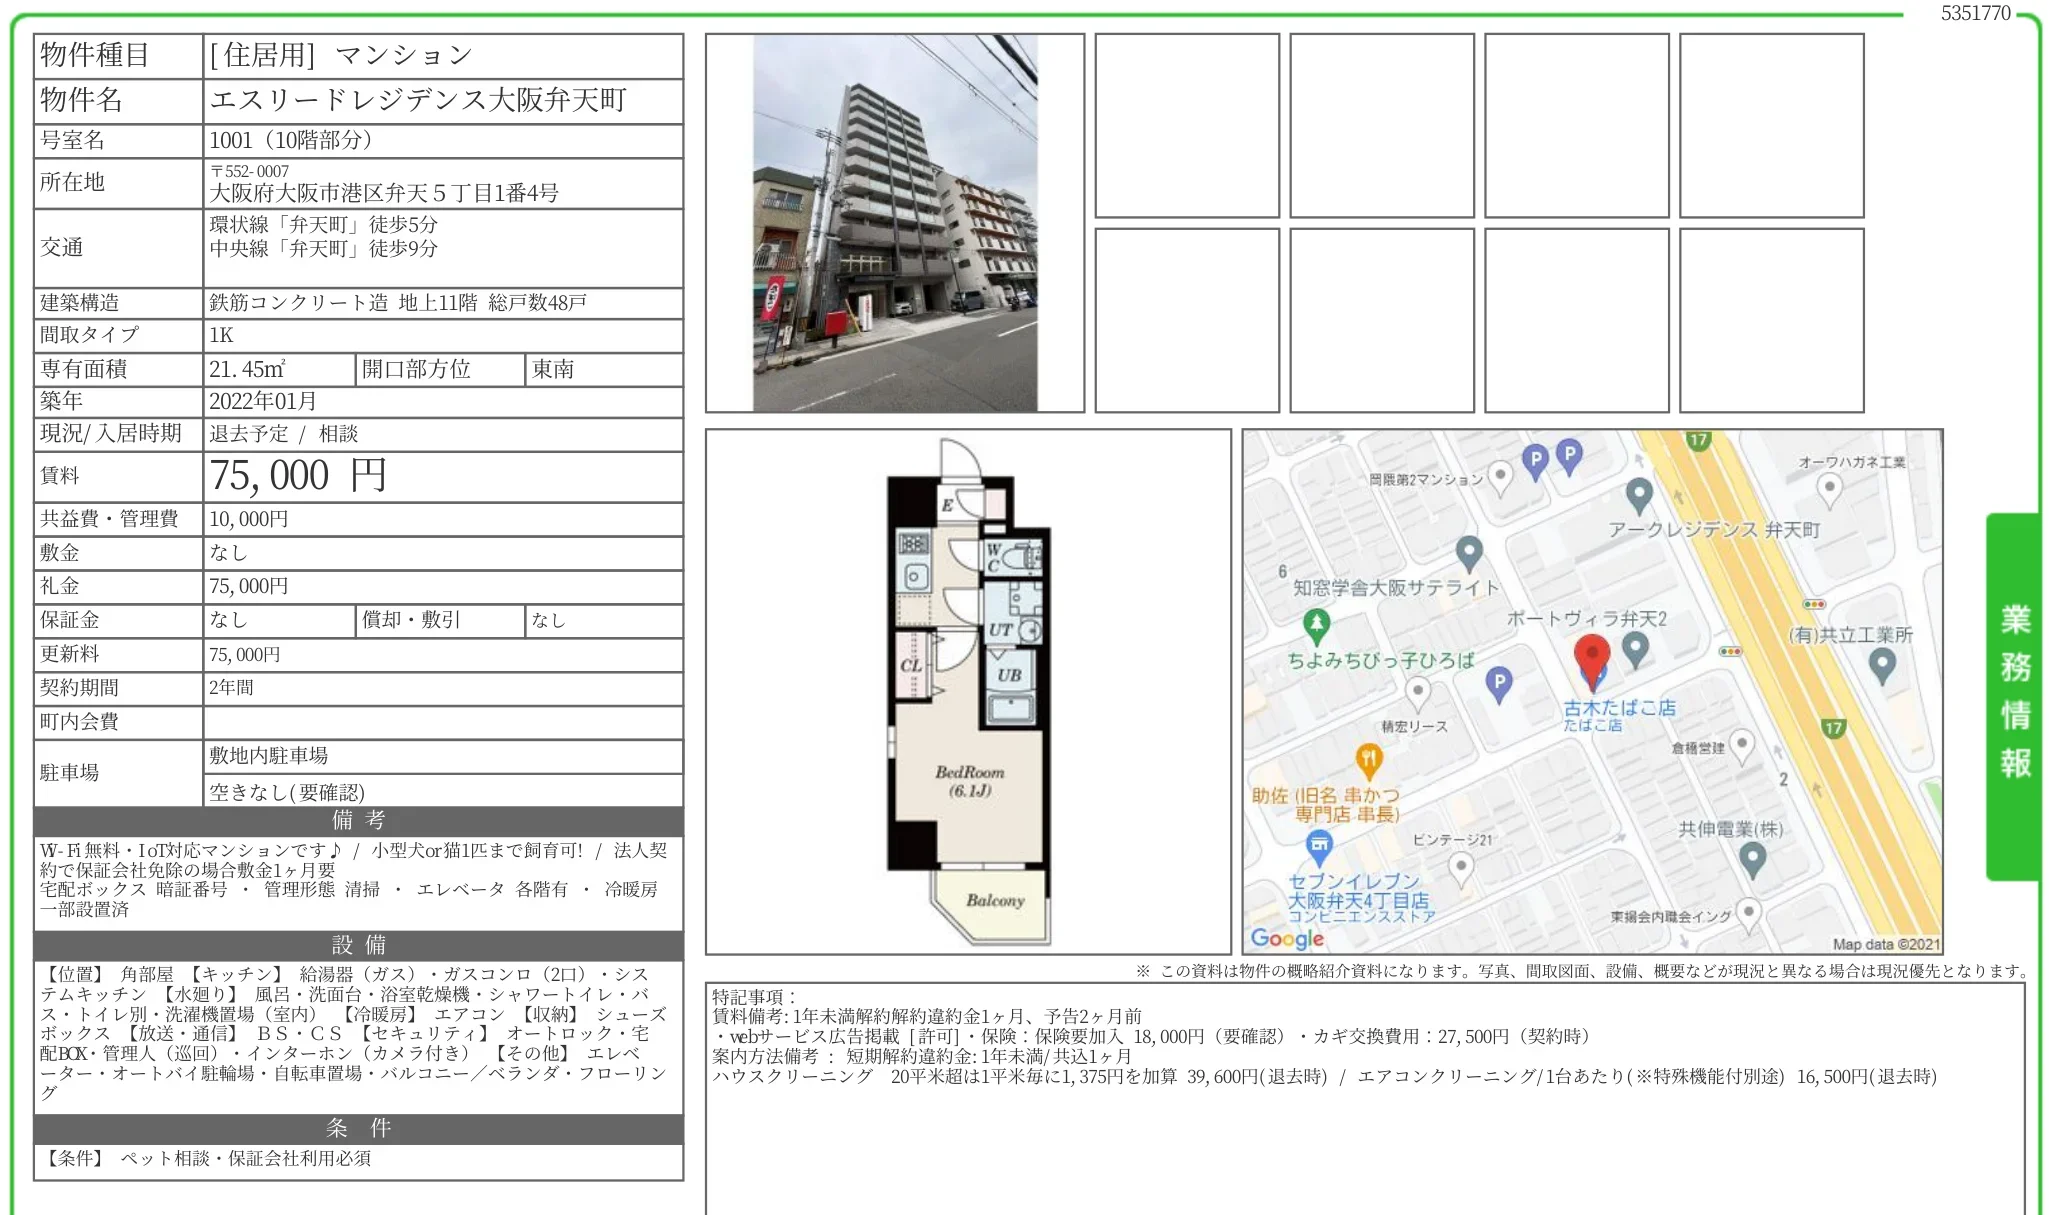Image resolution: width=2056 pixels, height=1215 pixels.
Task: Open the building exterior photo
Action: tap(895, 223)
